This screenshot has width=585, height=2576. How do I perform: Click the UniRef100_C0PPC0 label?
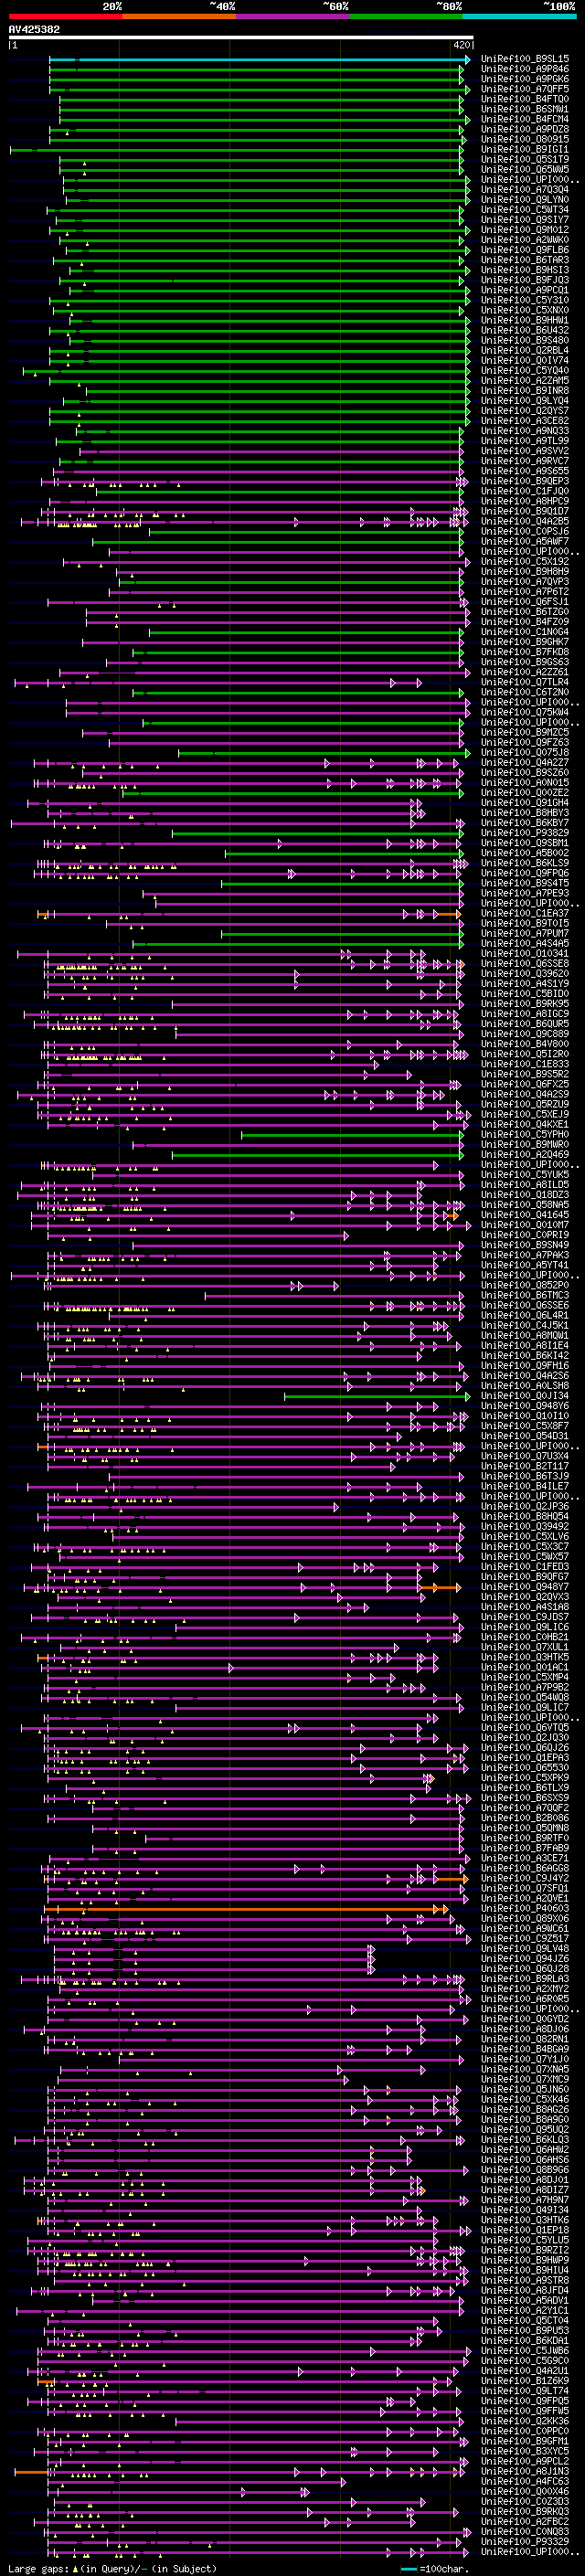pyautogui.click(x=525, y=2431)
